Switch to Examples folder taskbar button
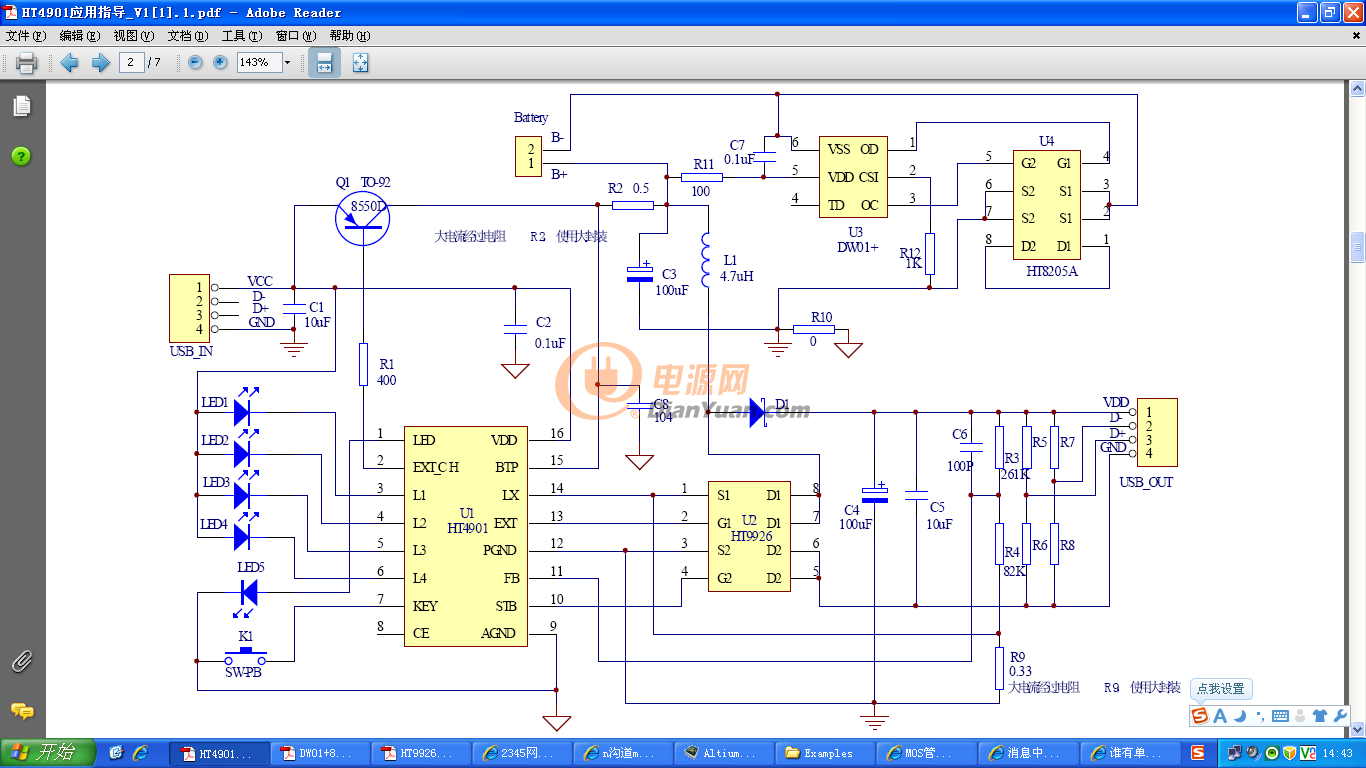Image resolution: width=1366 pixels, height=768 pixels. 826,753
